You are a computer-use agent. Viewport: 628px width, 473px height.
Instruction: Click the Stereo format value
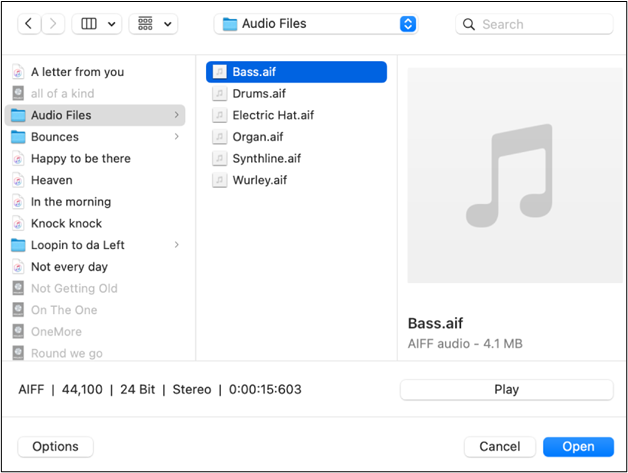192,389
